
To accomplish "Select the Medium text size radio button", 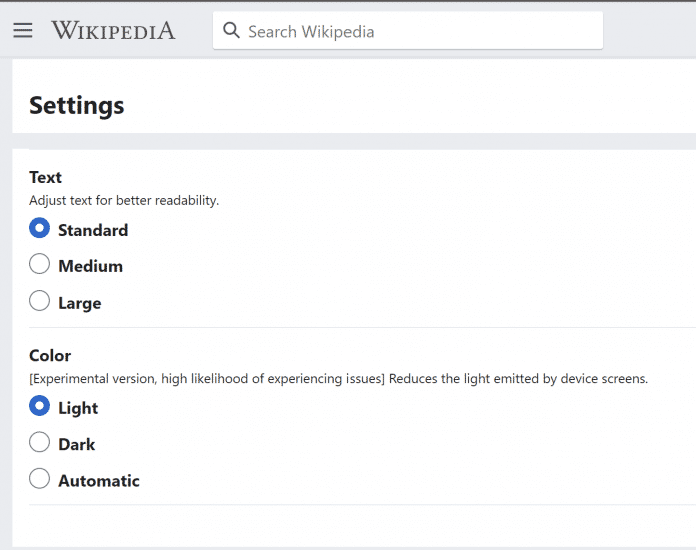I will [40, 264].
